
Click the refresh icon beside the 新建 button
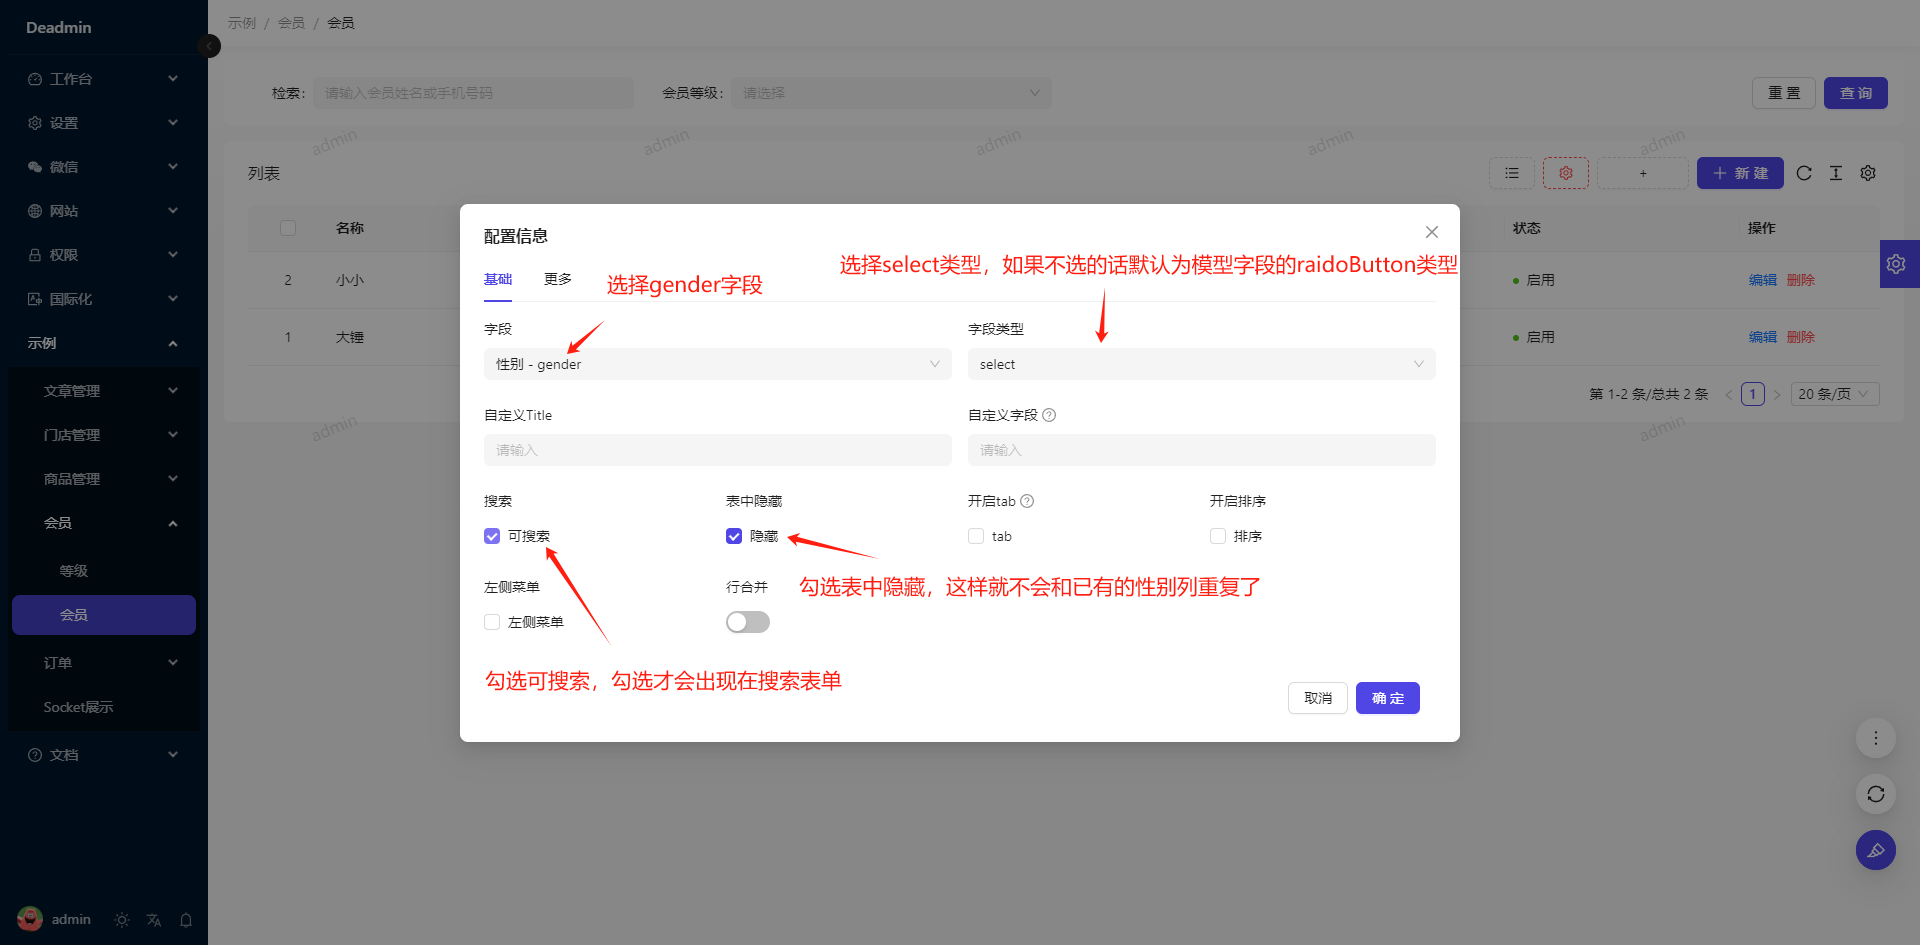click(1804, 173)
